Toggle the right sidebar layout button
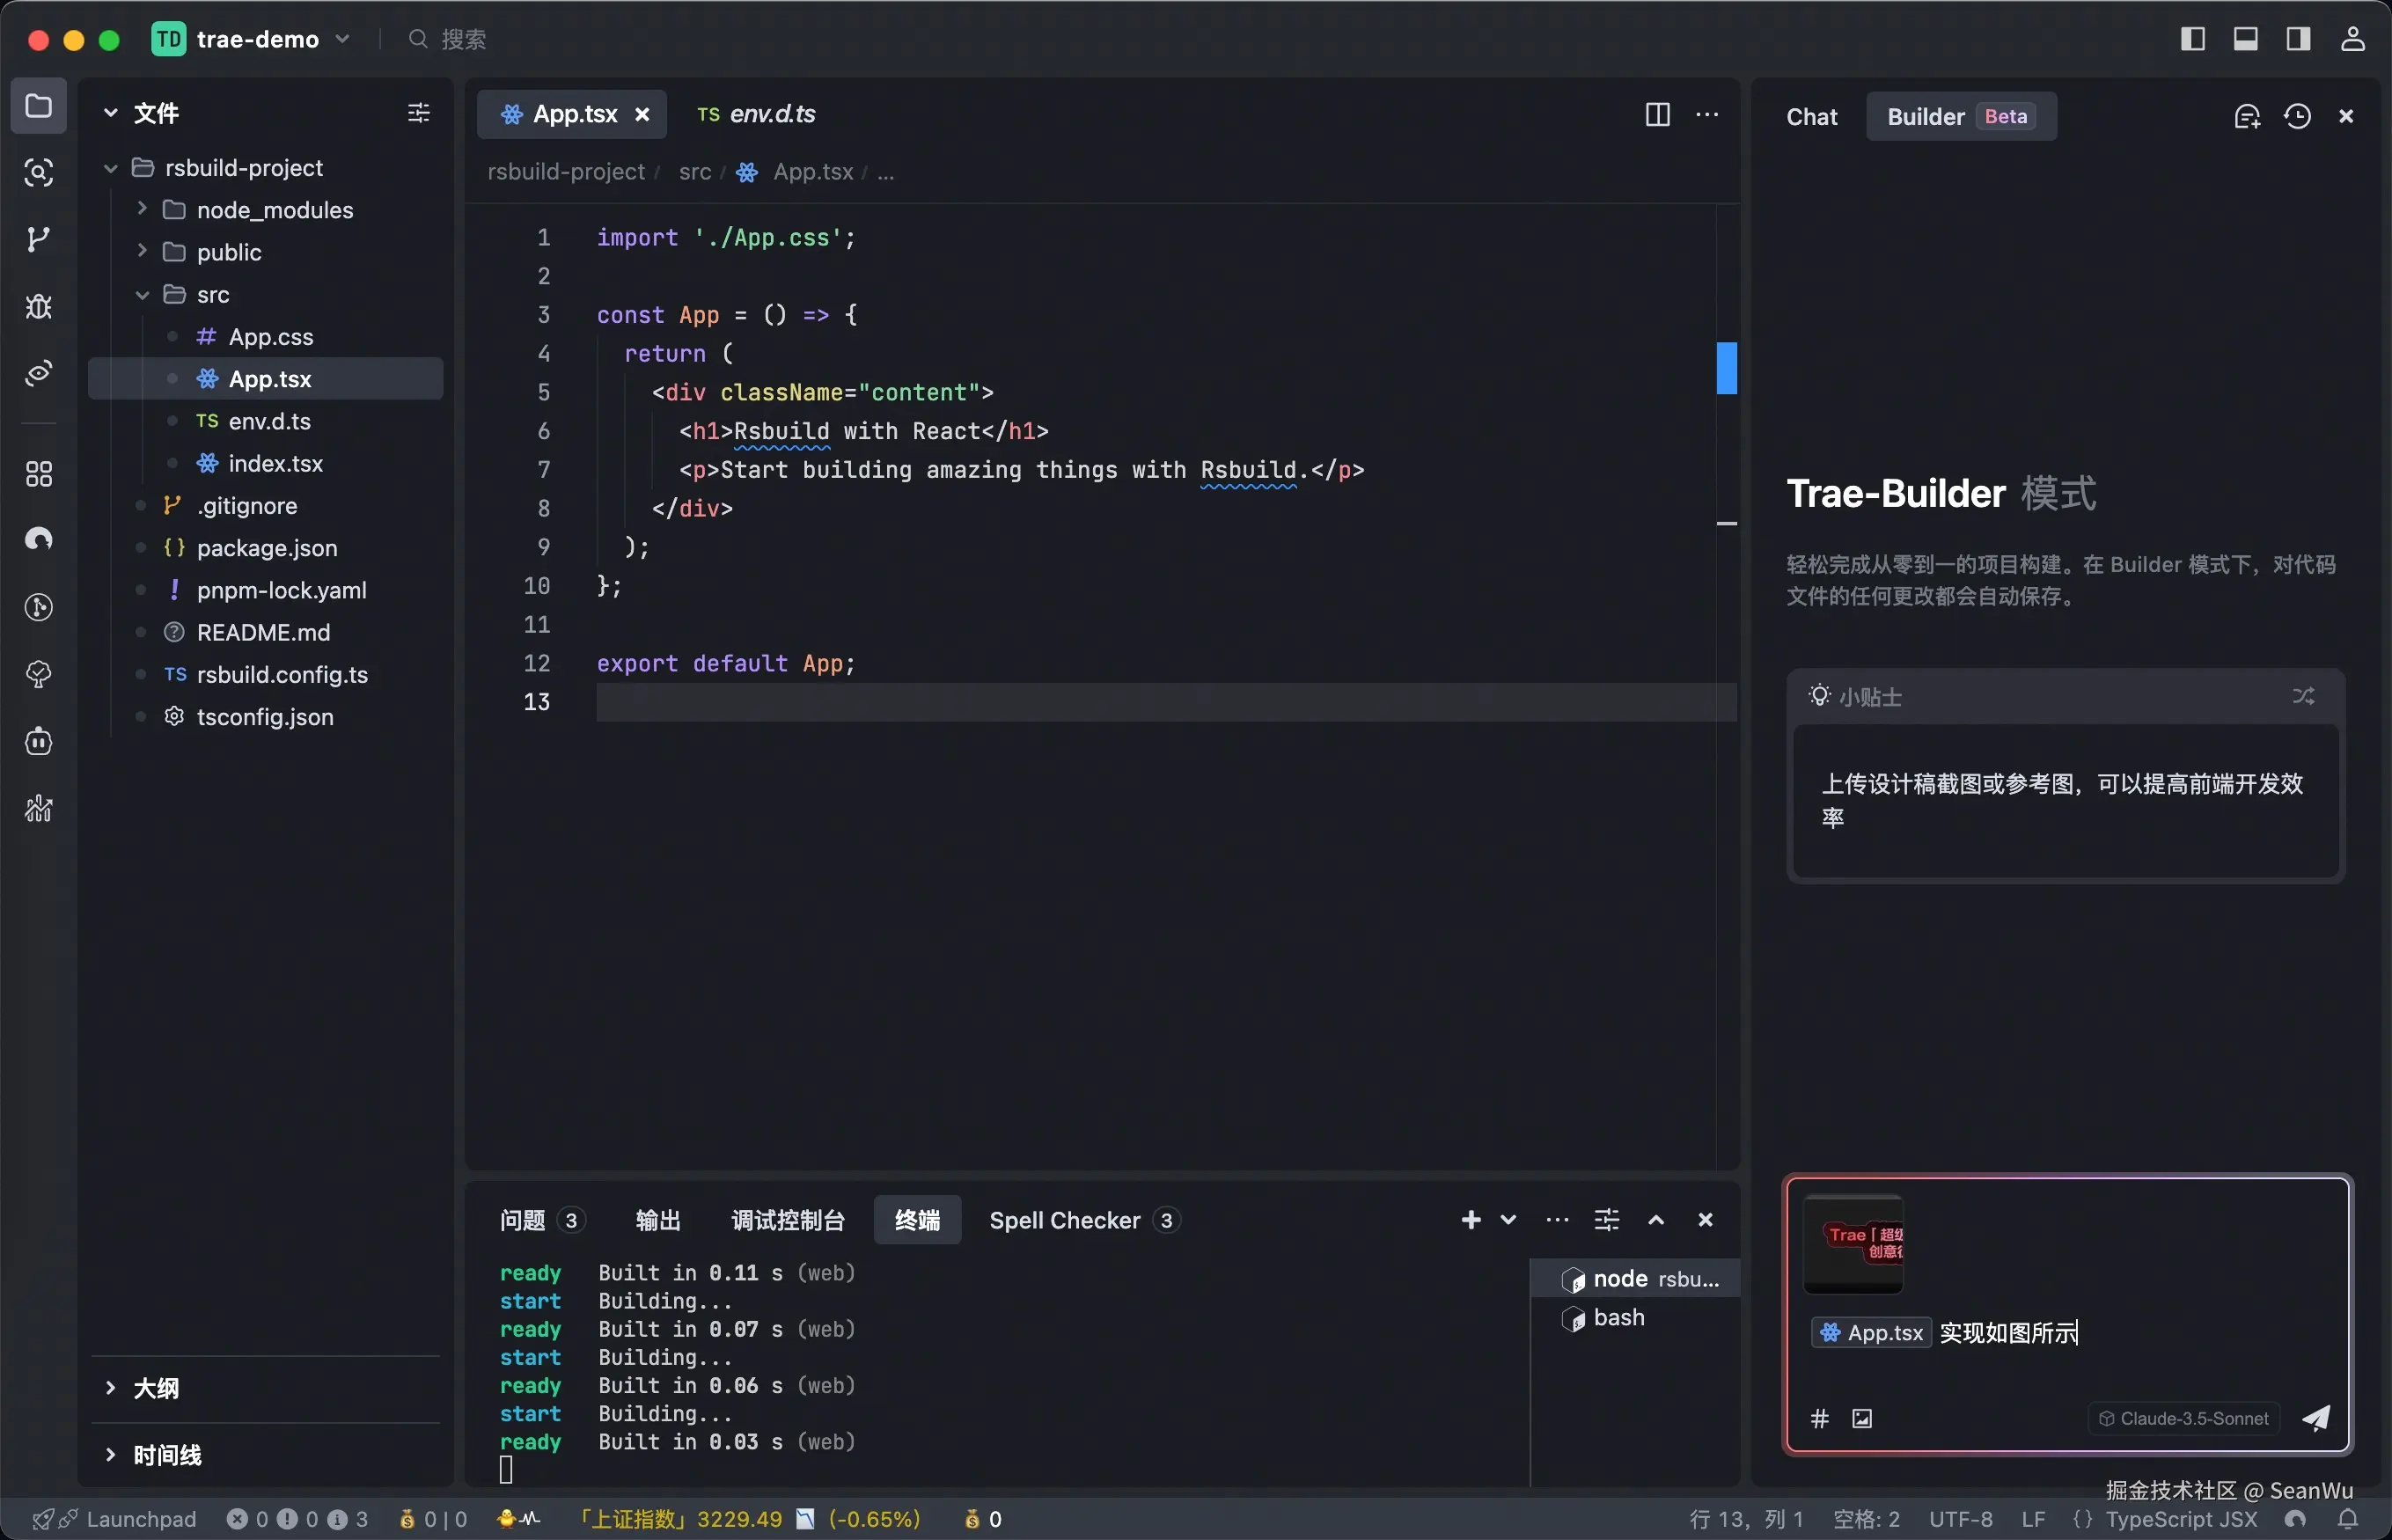 coord(2298,39)
